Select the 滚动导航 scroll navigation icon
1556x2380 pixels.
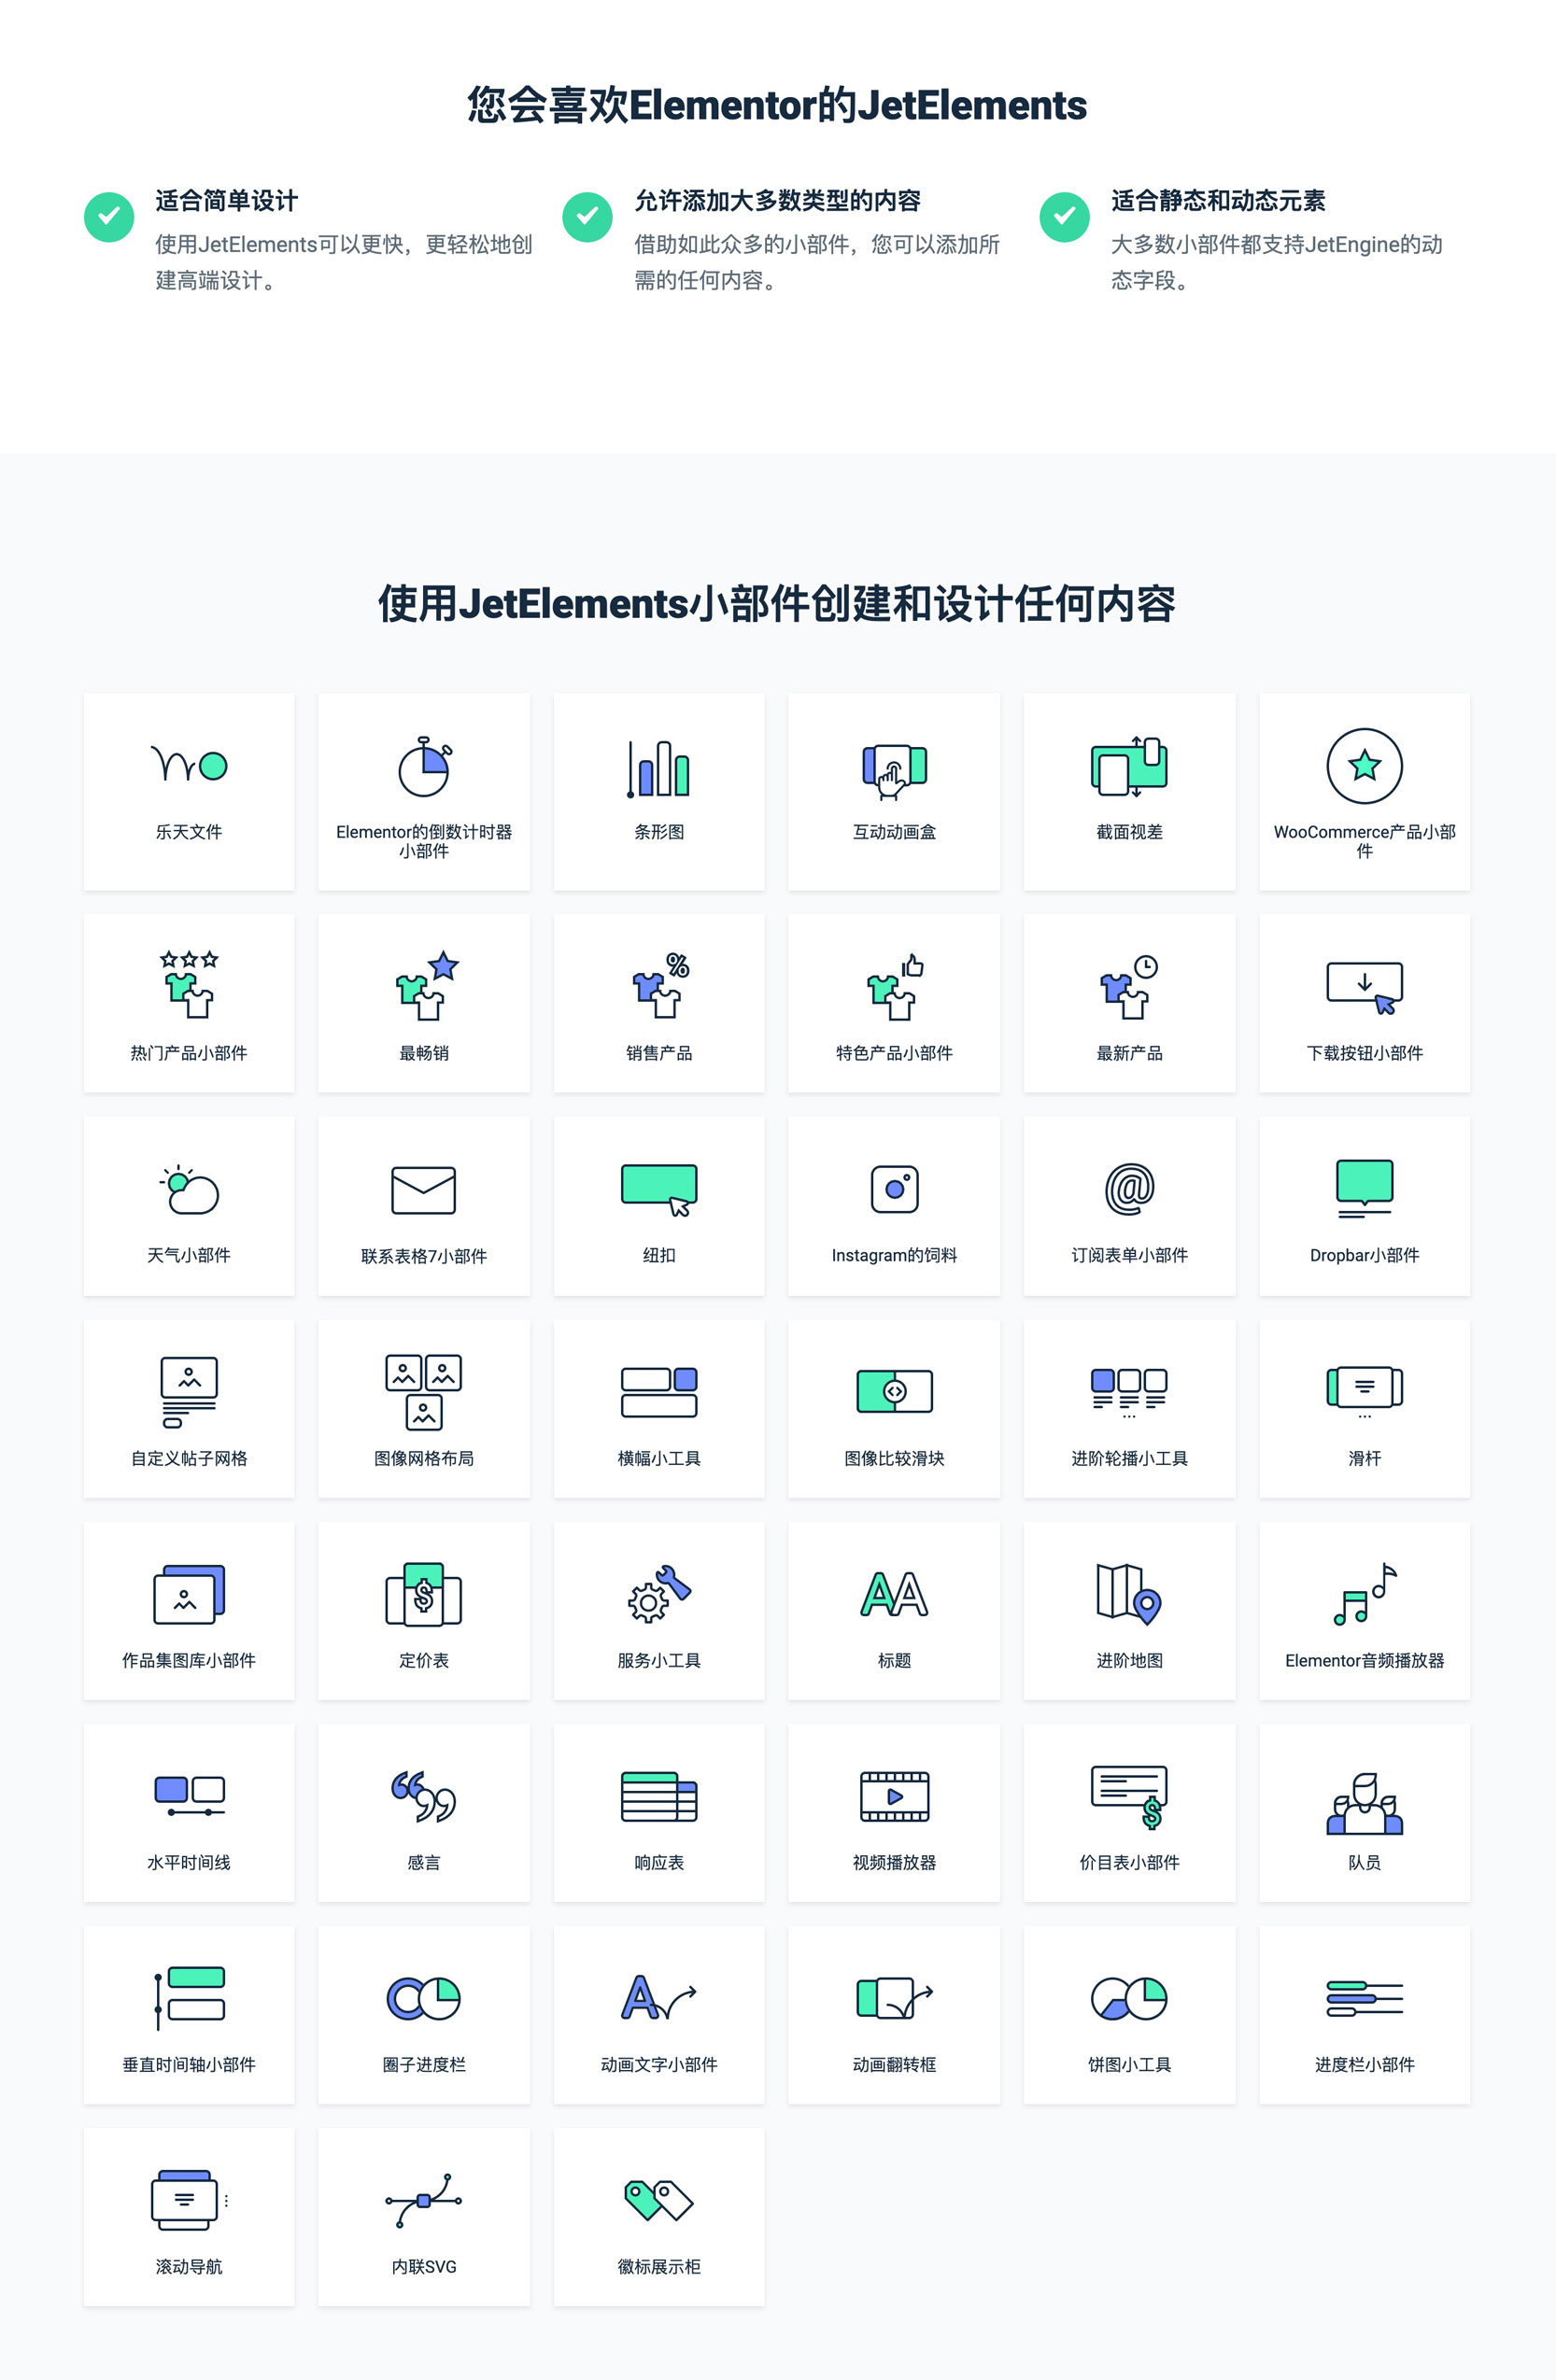point(189,2200)
